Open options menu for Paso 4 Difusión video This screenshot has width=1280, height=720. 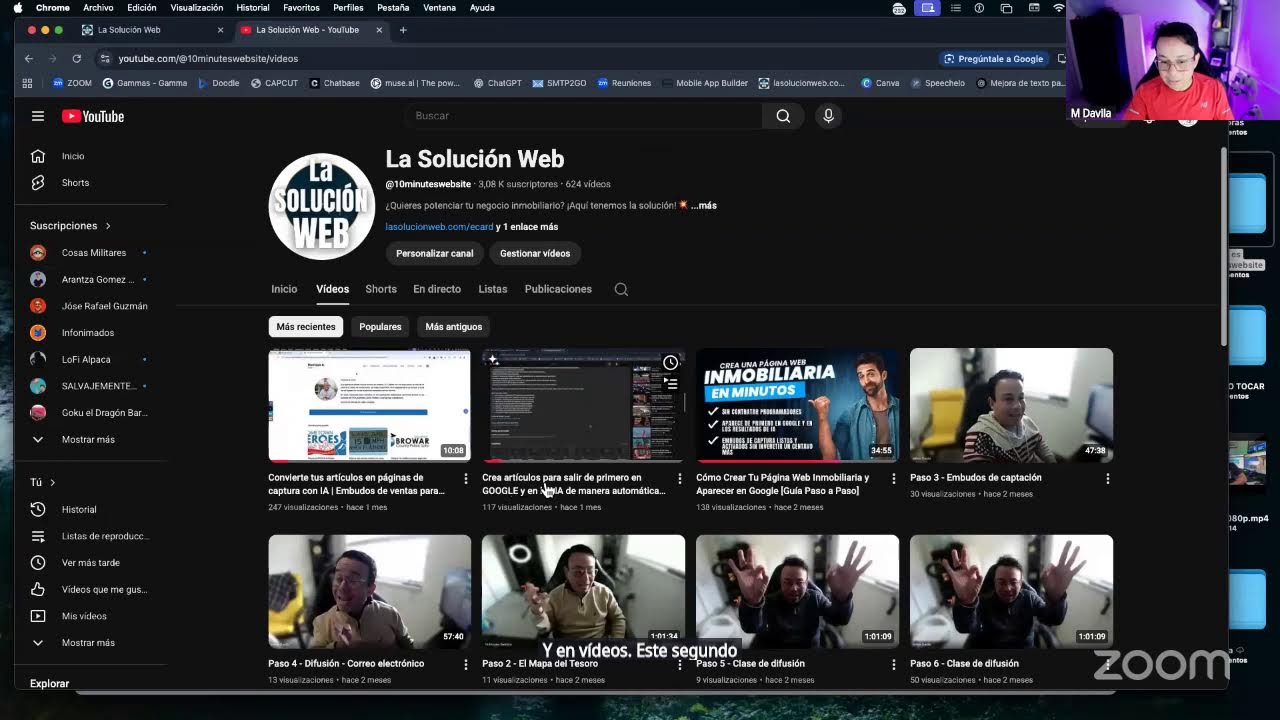coord(465,664)
